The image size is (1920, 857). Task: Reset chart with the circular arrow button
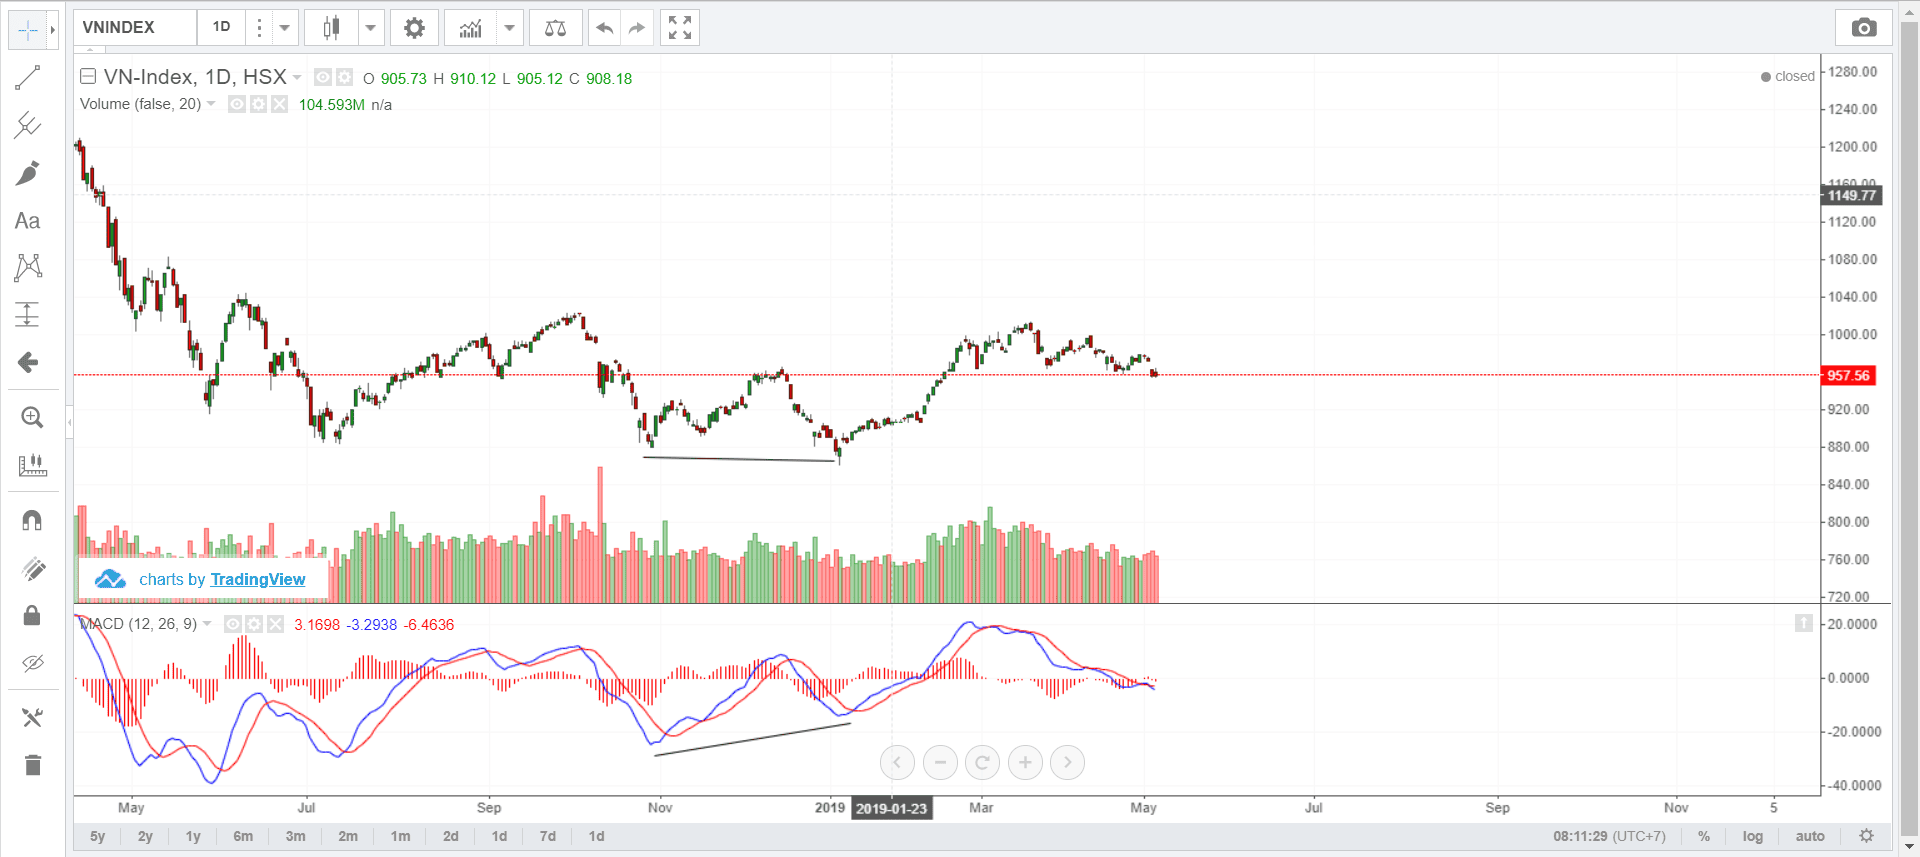(x=982, y=763)
